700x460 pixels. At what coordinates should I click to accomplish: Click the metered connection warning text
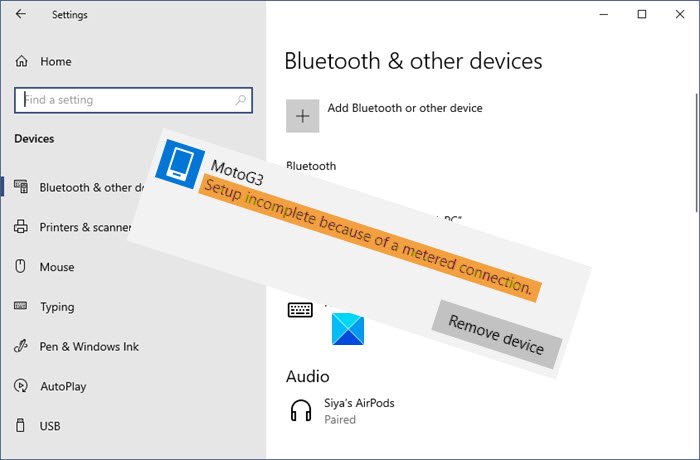click(370, 238)
